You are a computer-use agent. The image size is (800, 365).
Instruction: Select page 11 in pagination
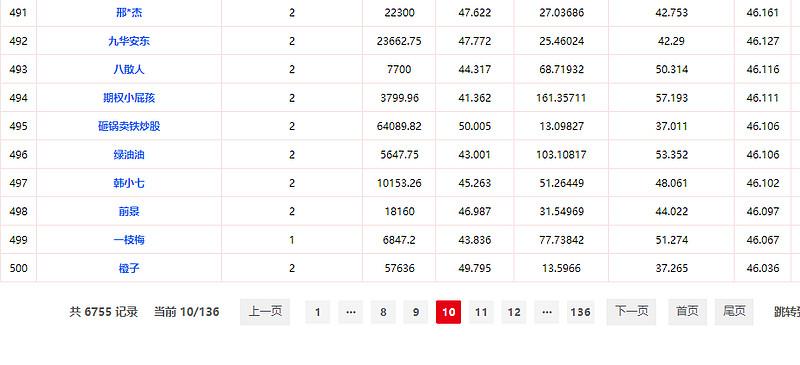point(481,312)
